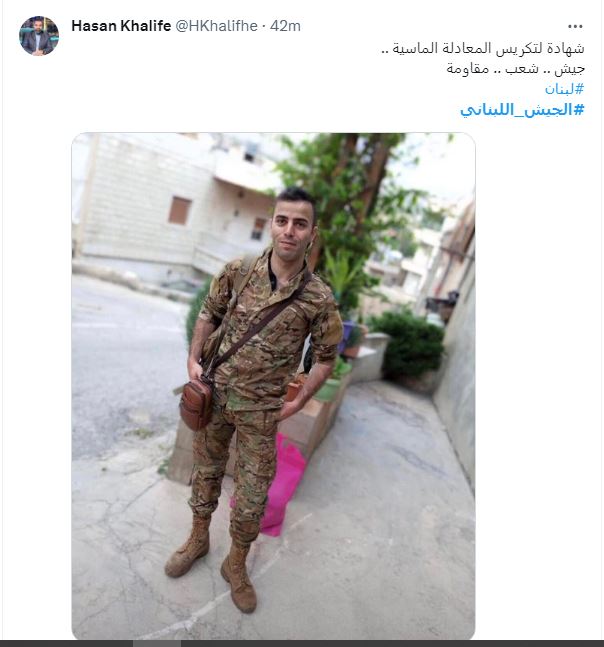Screen dimensions: 604x647
Task: Open the three-dot more options menu
Action: (575, 26)
